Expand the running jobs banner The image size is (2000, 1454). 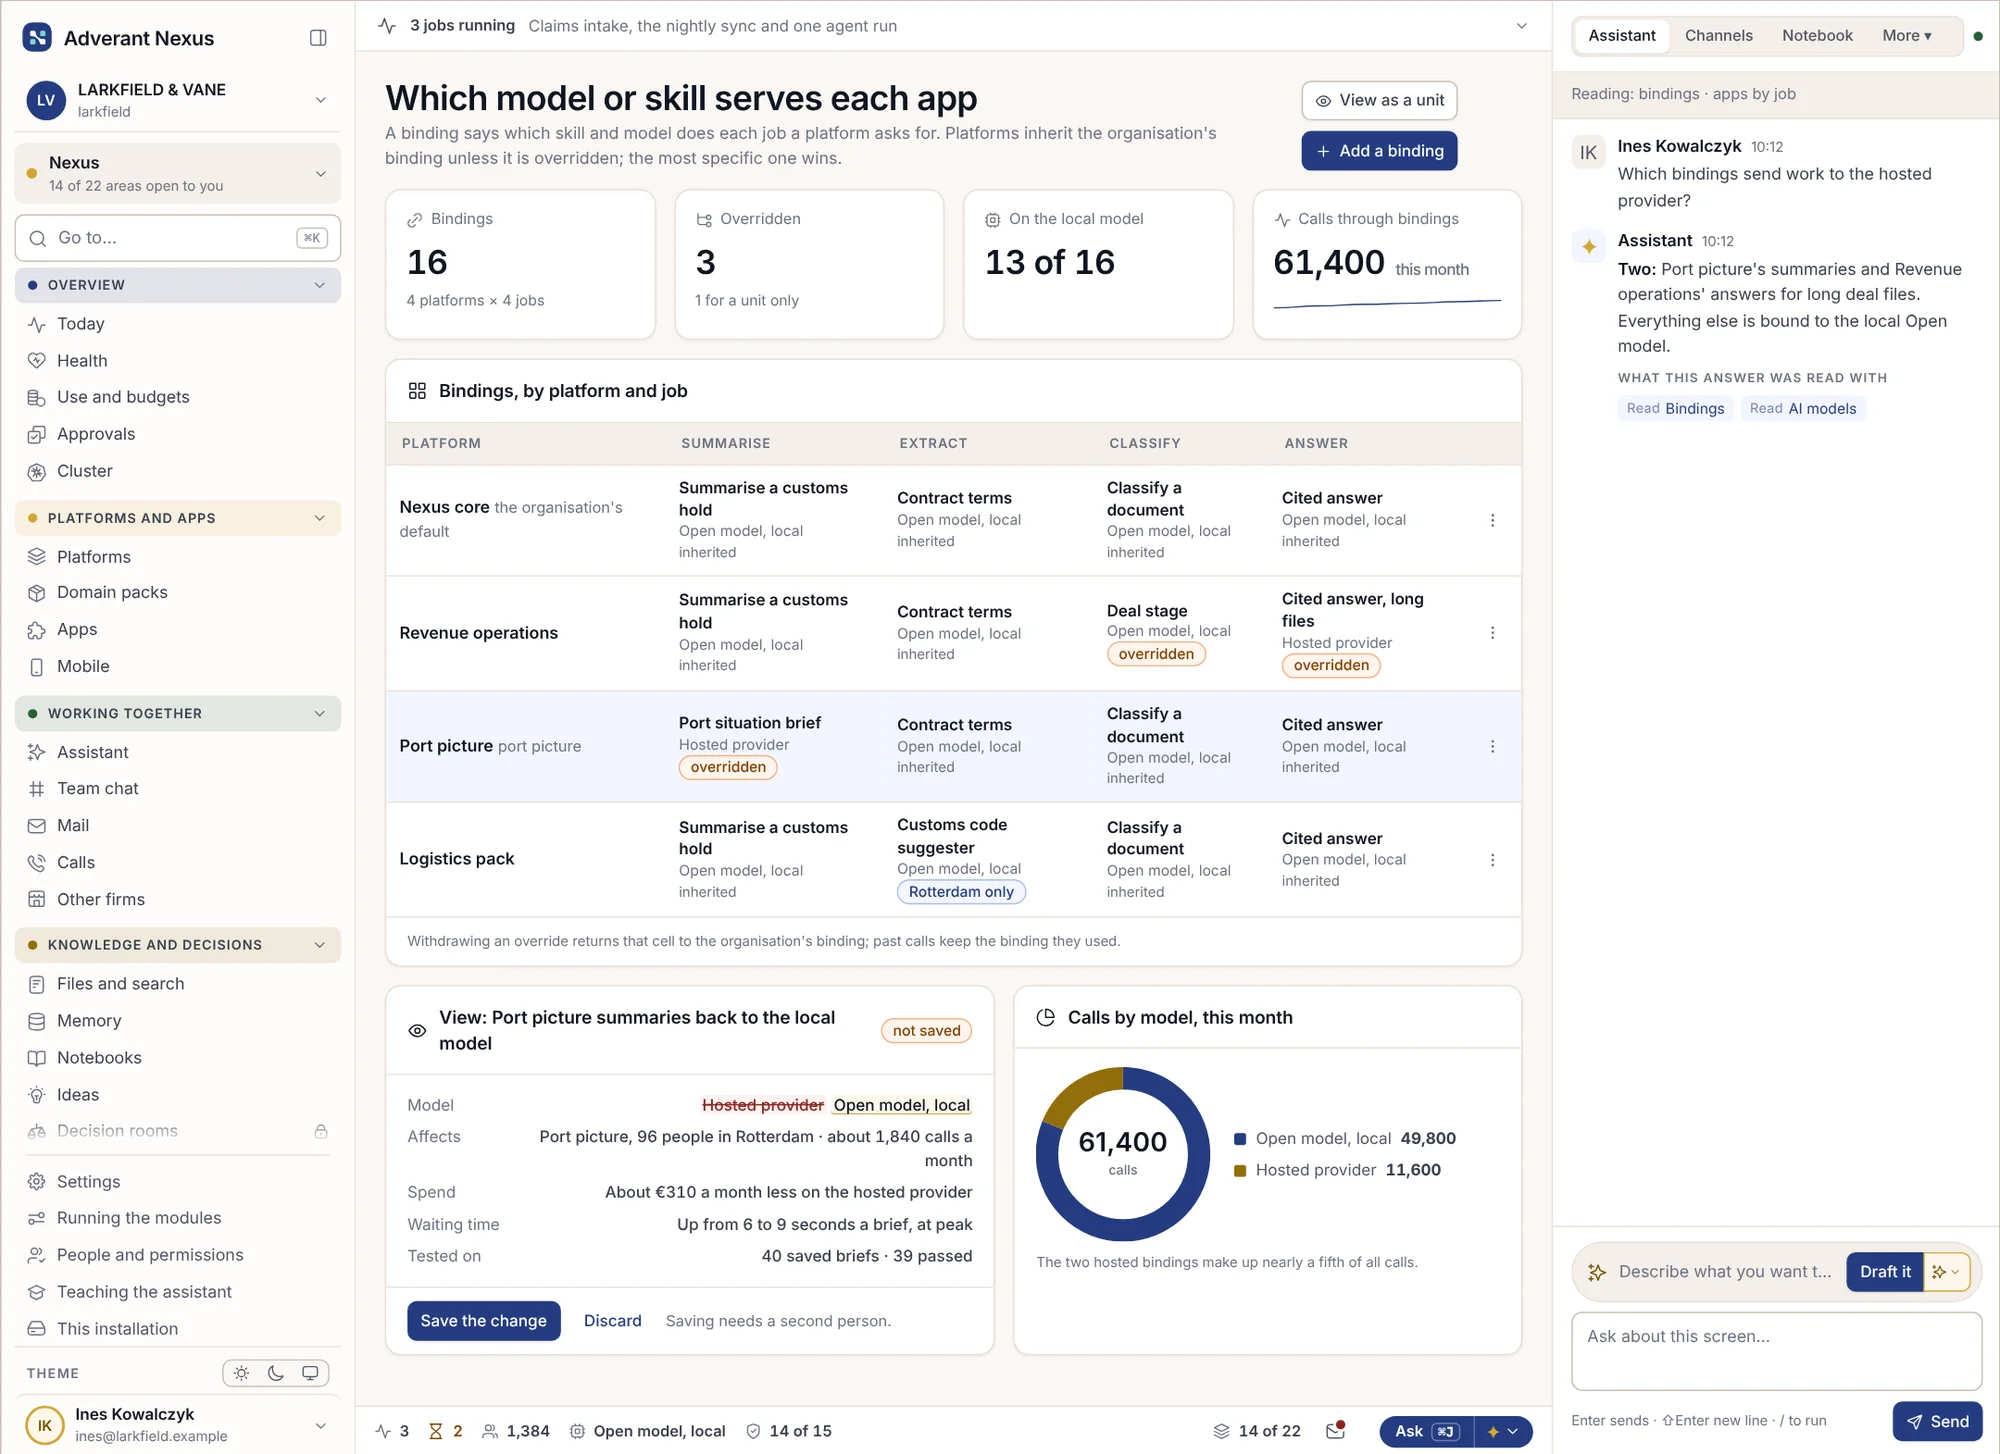[x=1521, y=26]
